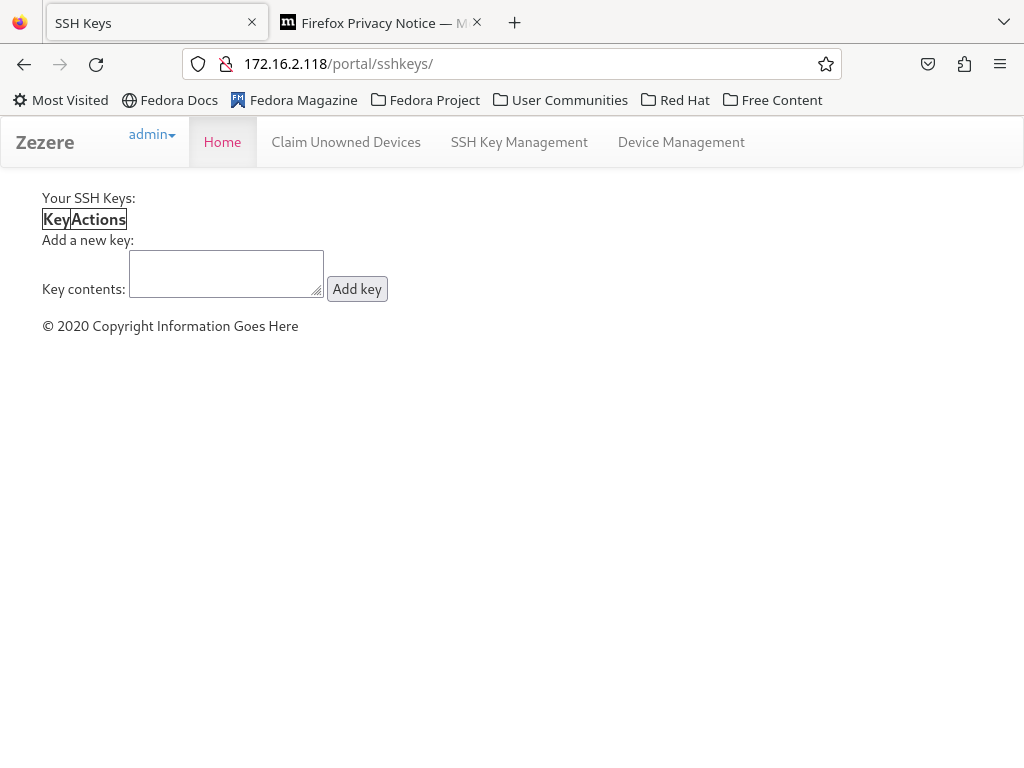
Task: Open the SSH Key Management nav item
Action: (519, 142)
